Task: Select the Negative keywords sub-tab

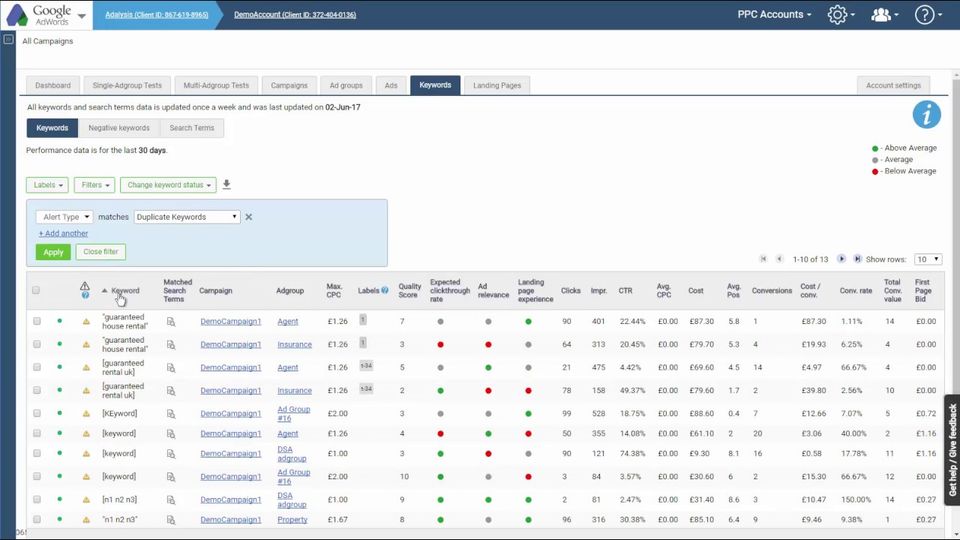Action: click(x=118, y=128)
